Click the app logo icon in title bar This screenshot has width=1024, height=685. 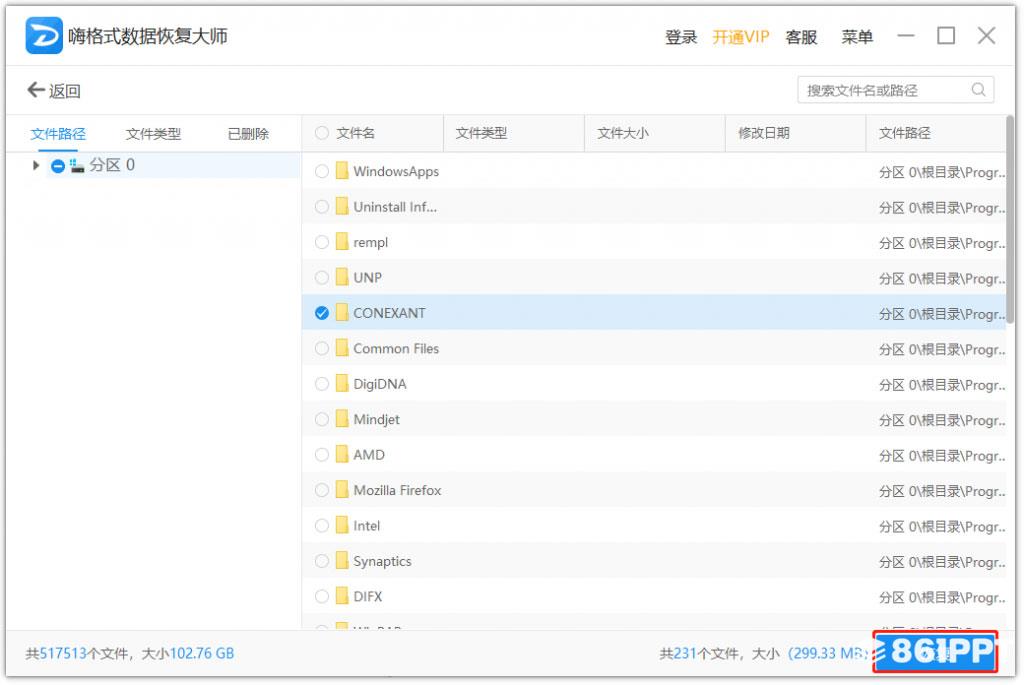(44, 36)
